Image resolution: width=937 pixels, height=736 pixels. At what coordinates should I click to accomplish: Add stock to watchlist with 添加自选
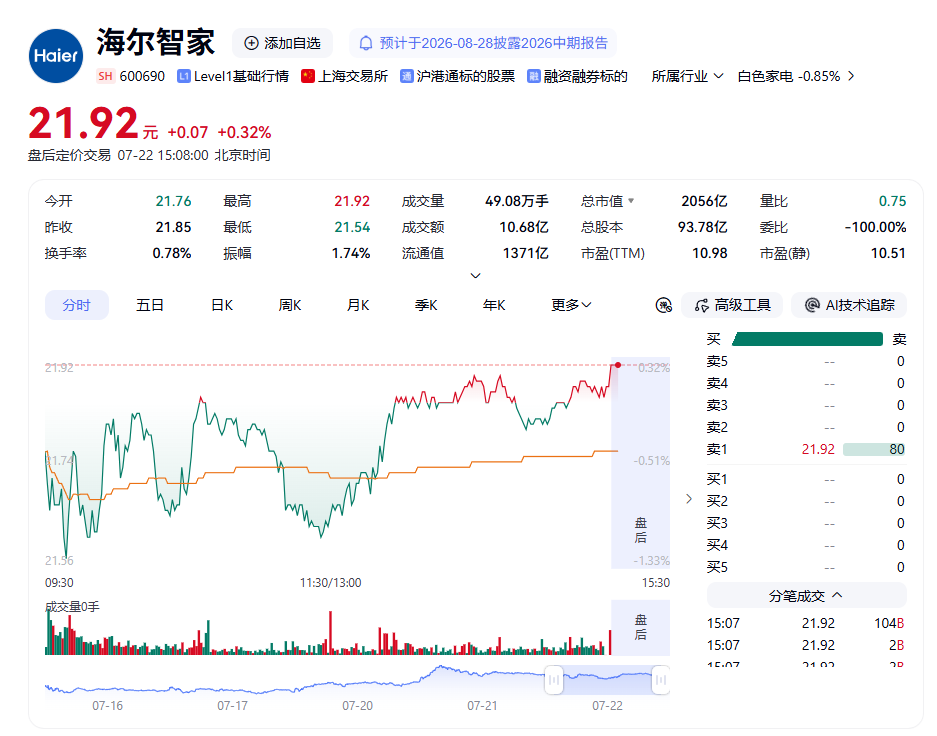tap(283, 43)
